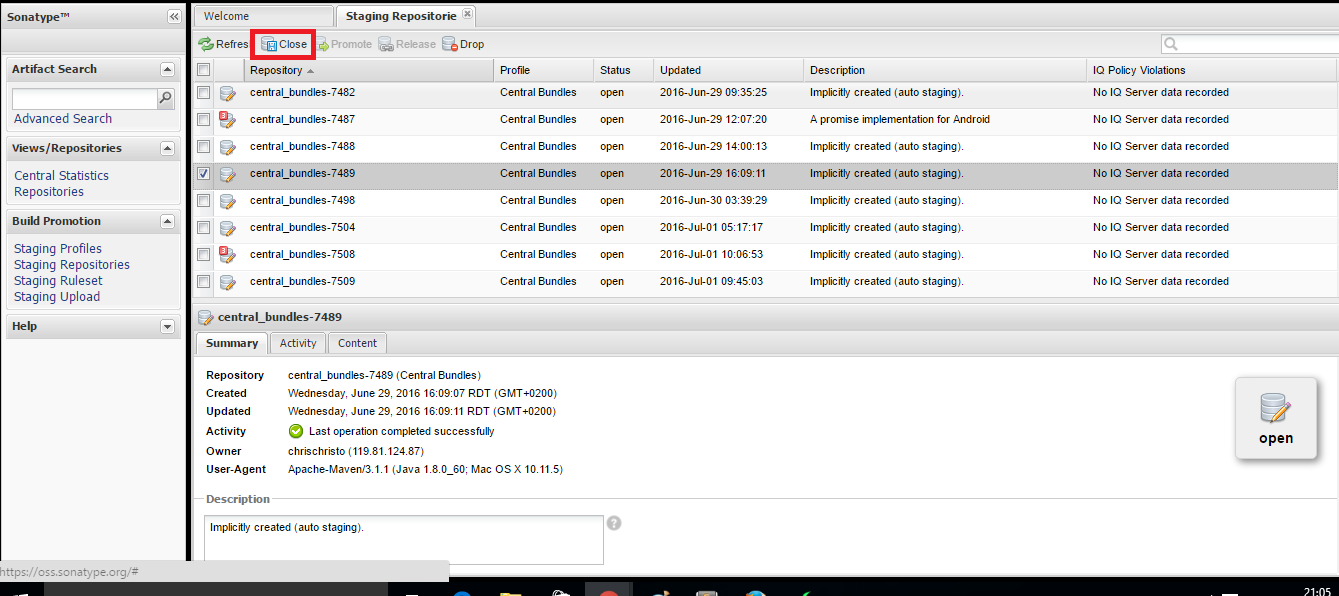1339x596 pixels.
Task: Check the box for central_bundles-7508
Action: pos(204,254)
